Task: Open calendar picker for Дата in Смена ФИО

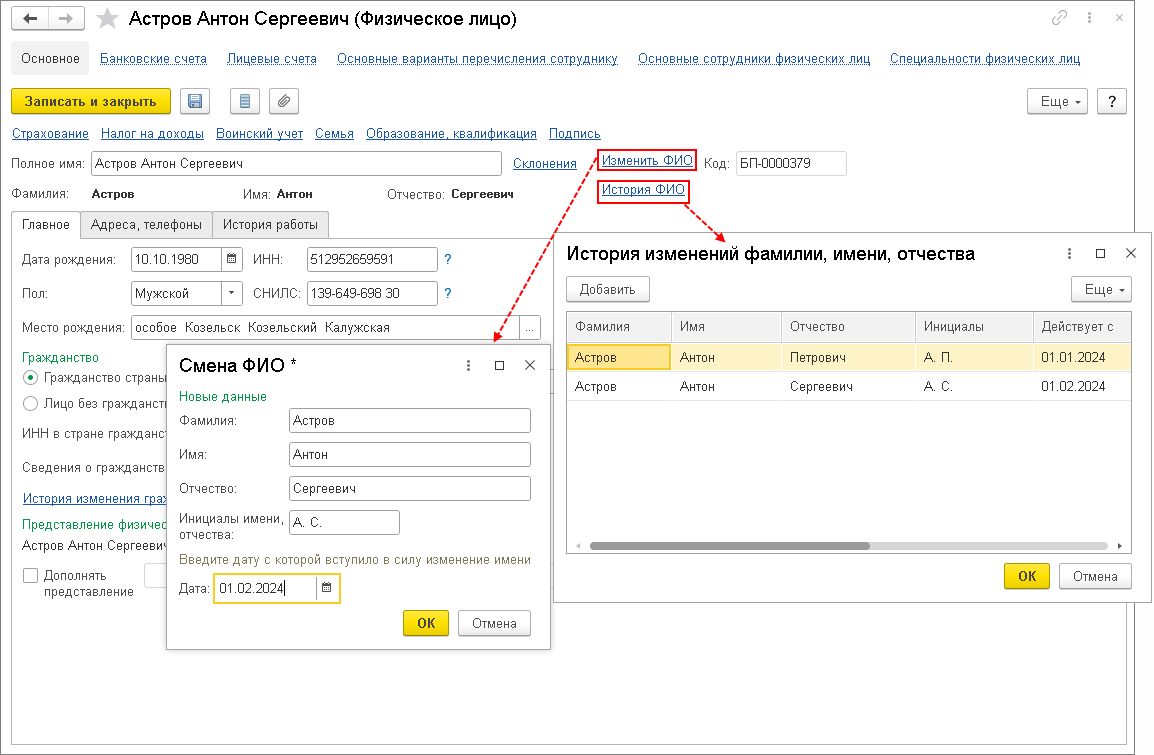Action: point(327,588)
